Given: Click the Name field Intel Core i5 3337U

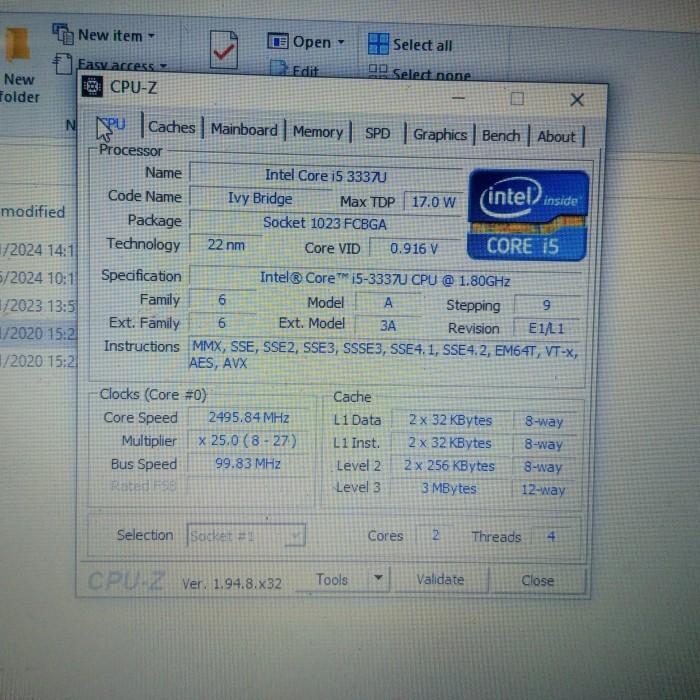Looking at the screenshot, I should coord(326,175).
